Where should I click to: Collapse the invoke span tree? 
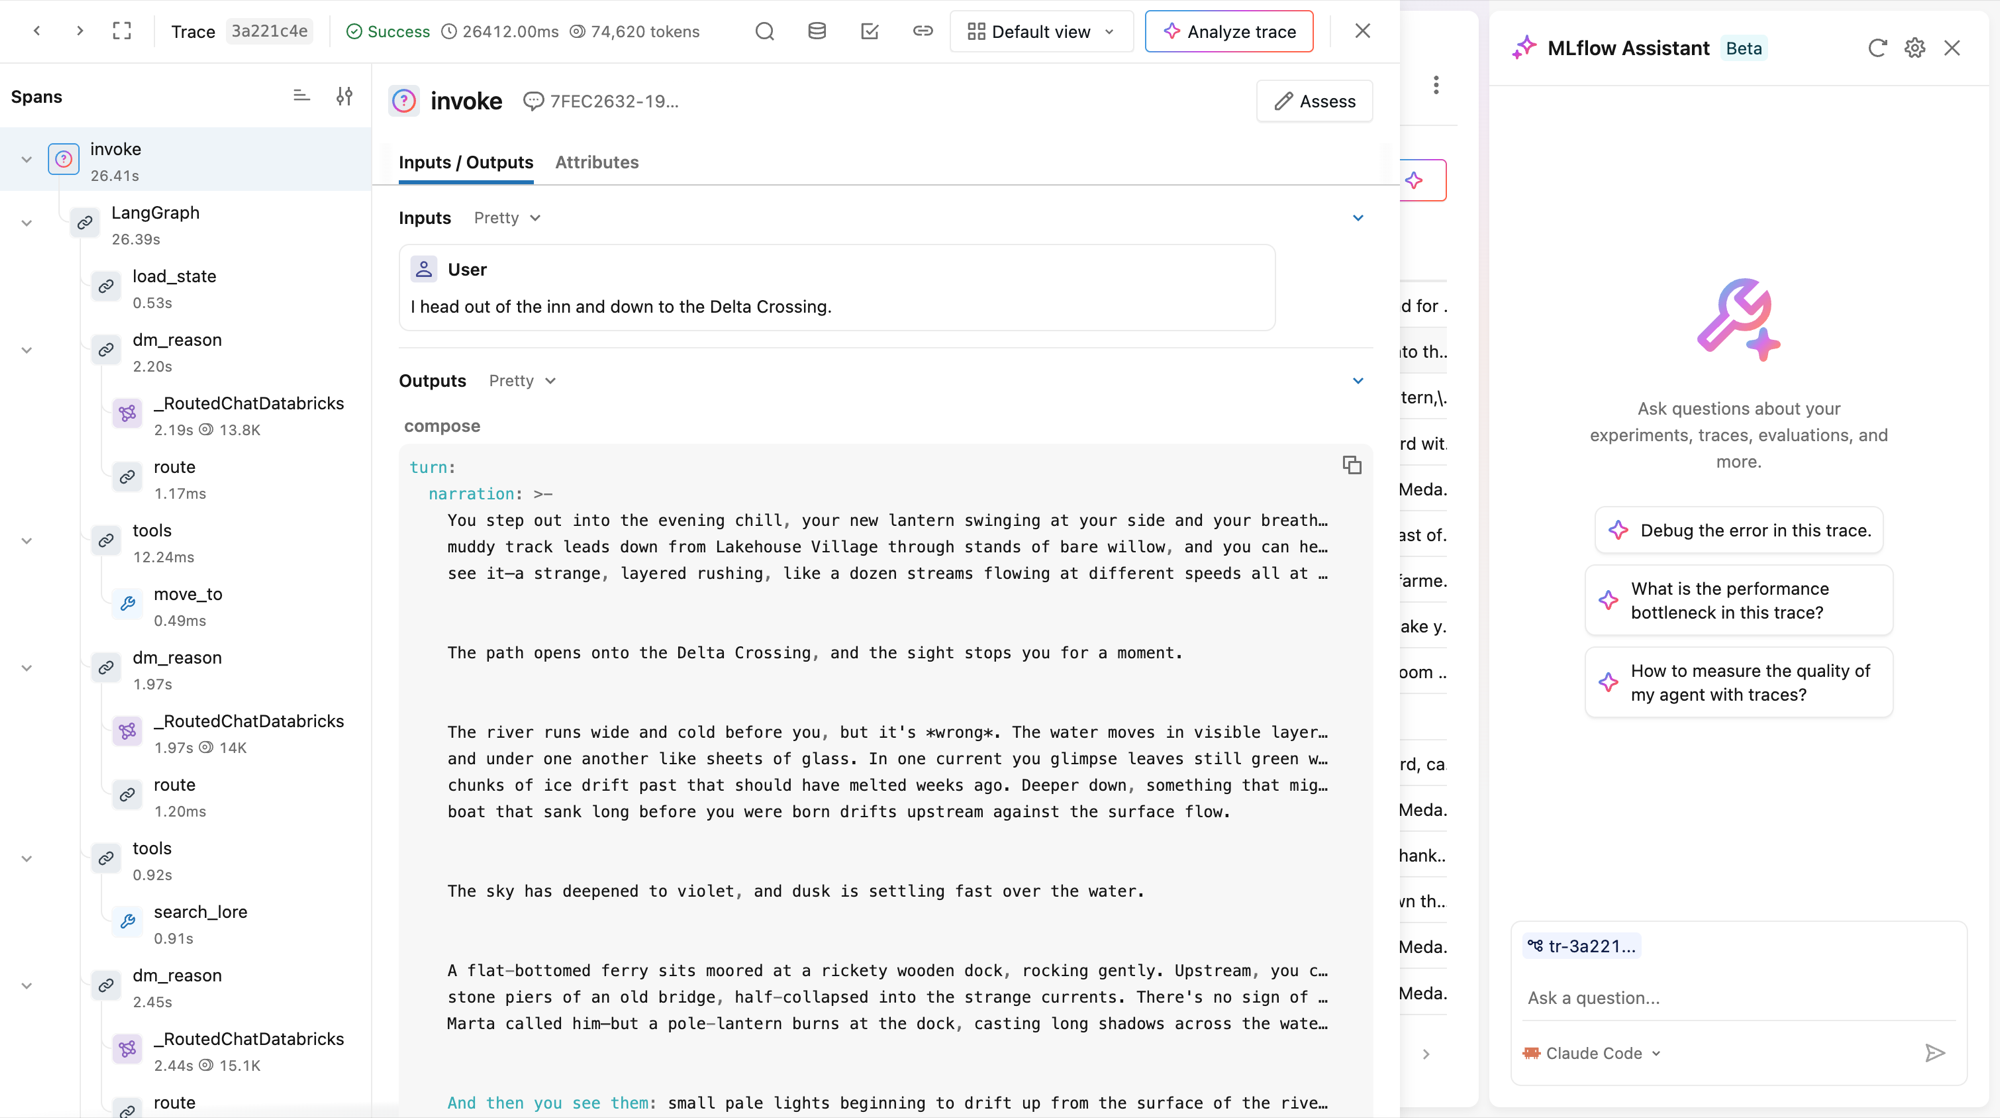point(27,160)
